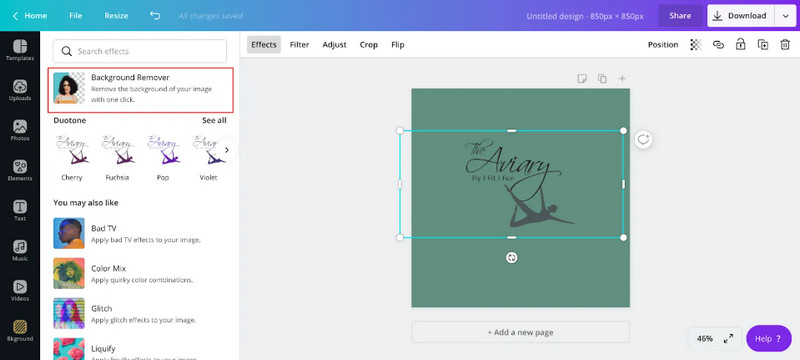Open the download options dropdown arrow
The width and height of the screenshot is (800, 360).
click(785, 16)
